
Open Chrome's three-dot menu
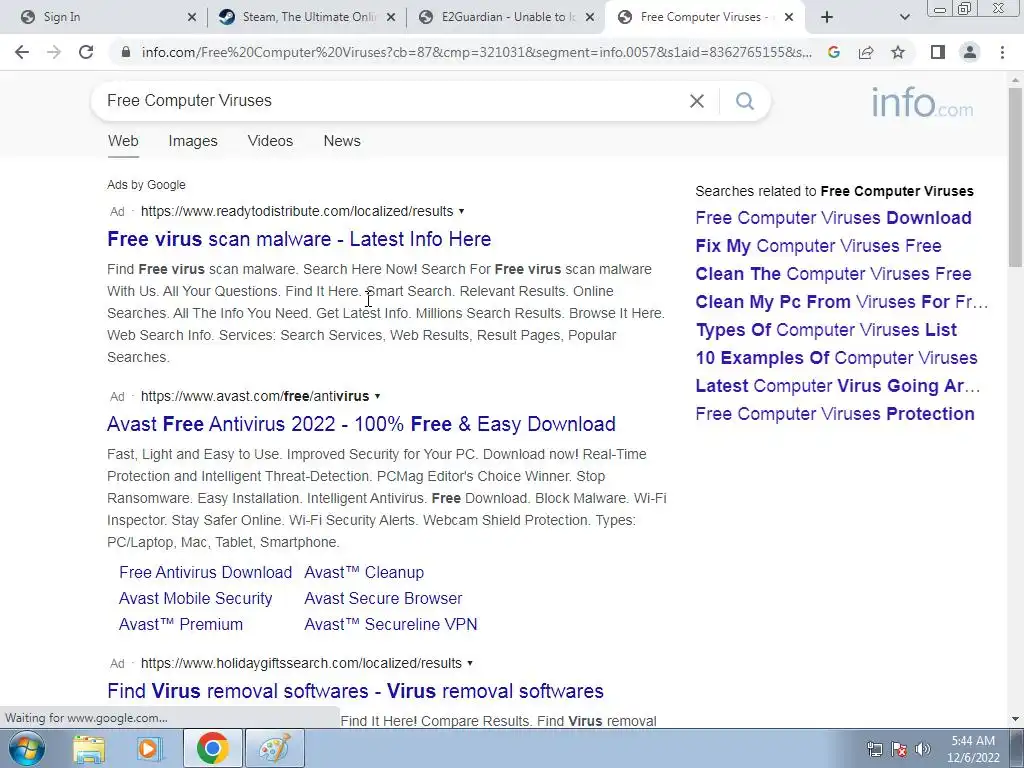(x=1002, y=52)
